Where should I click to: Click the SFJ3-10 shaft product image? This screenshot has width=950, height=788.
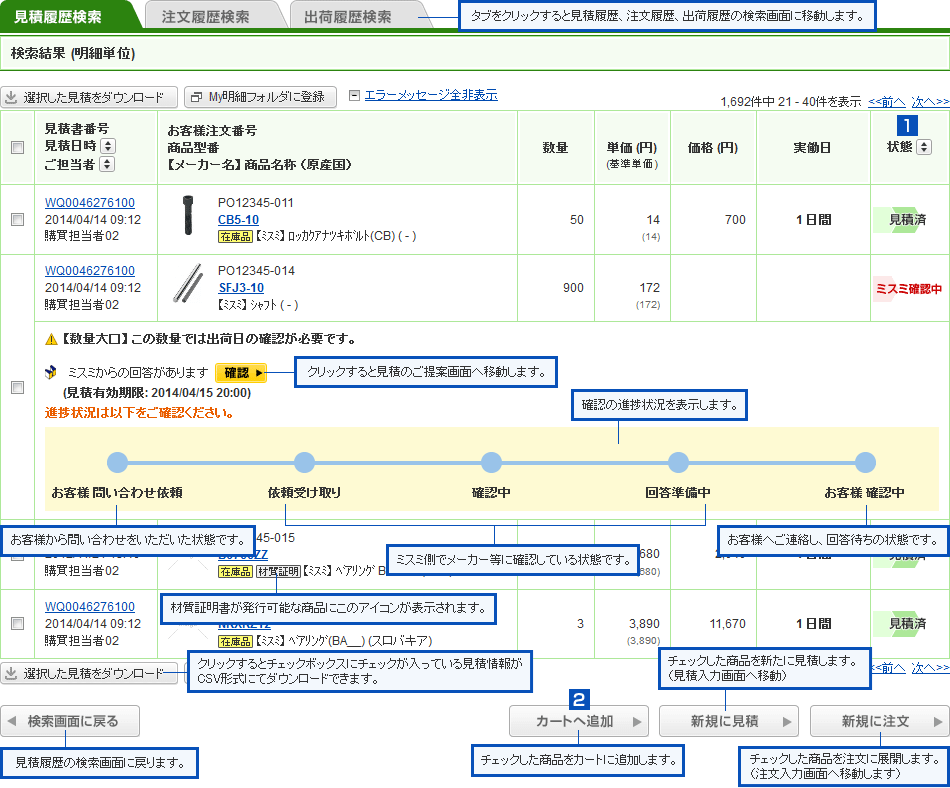186,285
